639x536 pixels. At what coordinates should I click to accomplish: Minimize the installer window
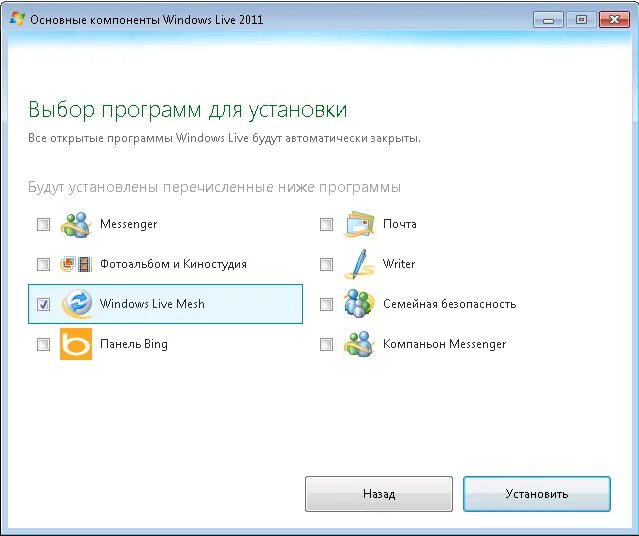coord(548,20)
